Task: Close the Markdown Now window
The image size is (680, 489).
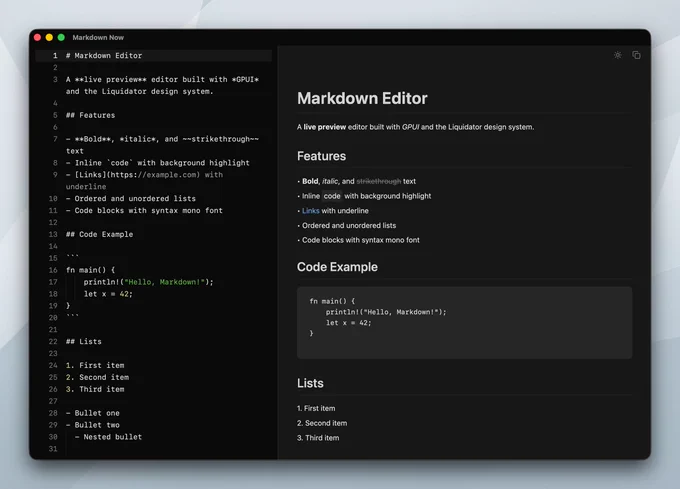Action: (37, 37)
